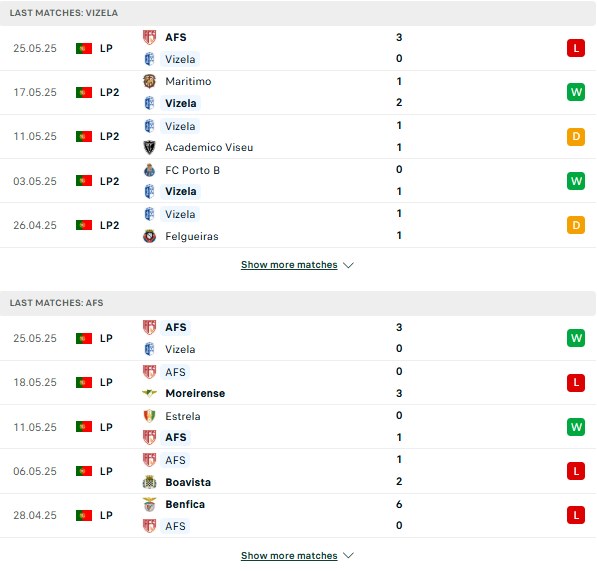Click the red L badge for AFS vs Vizela
The image size is (597, 571).
576,48
